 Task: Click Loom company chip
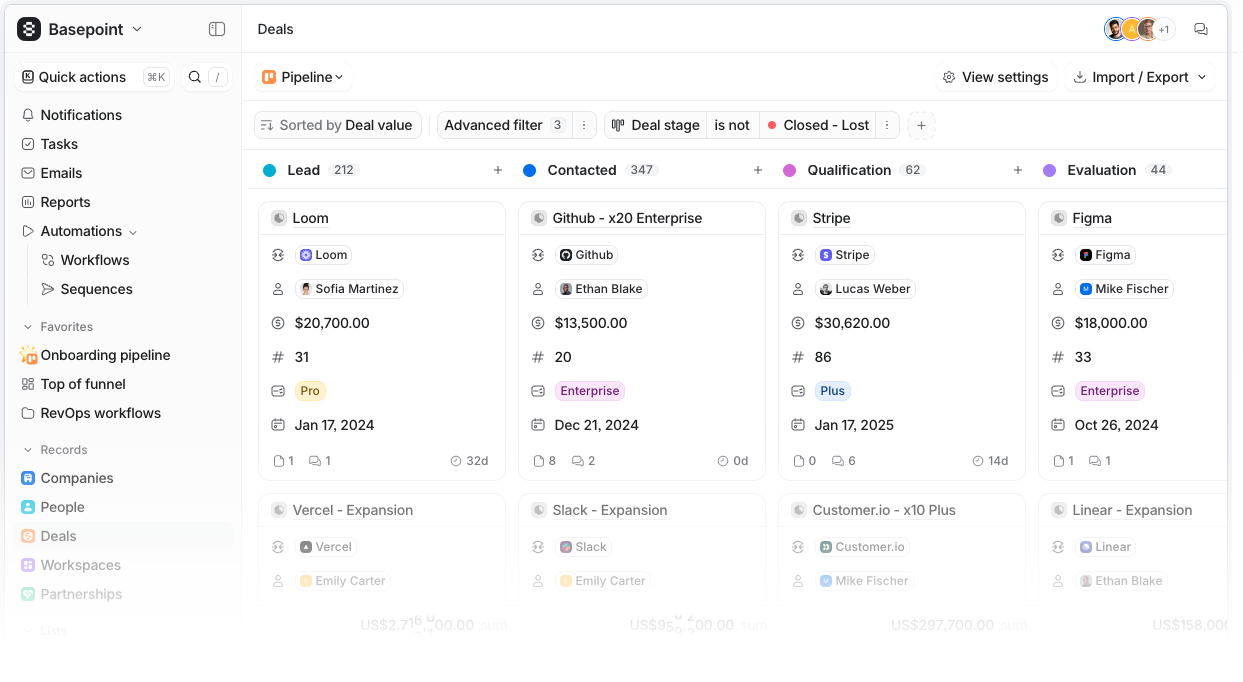(x=324, y=255)
